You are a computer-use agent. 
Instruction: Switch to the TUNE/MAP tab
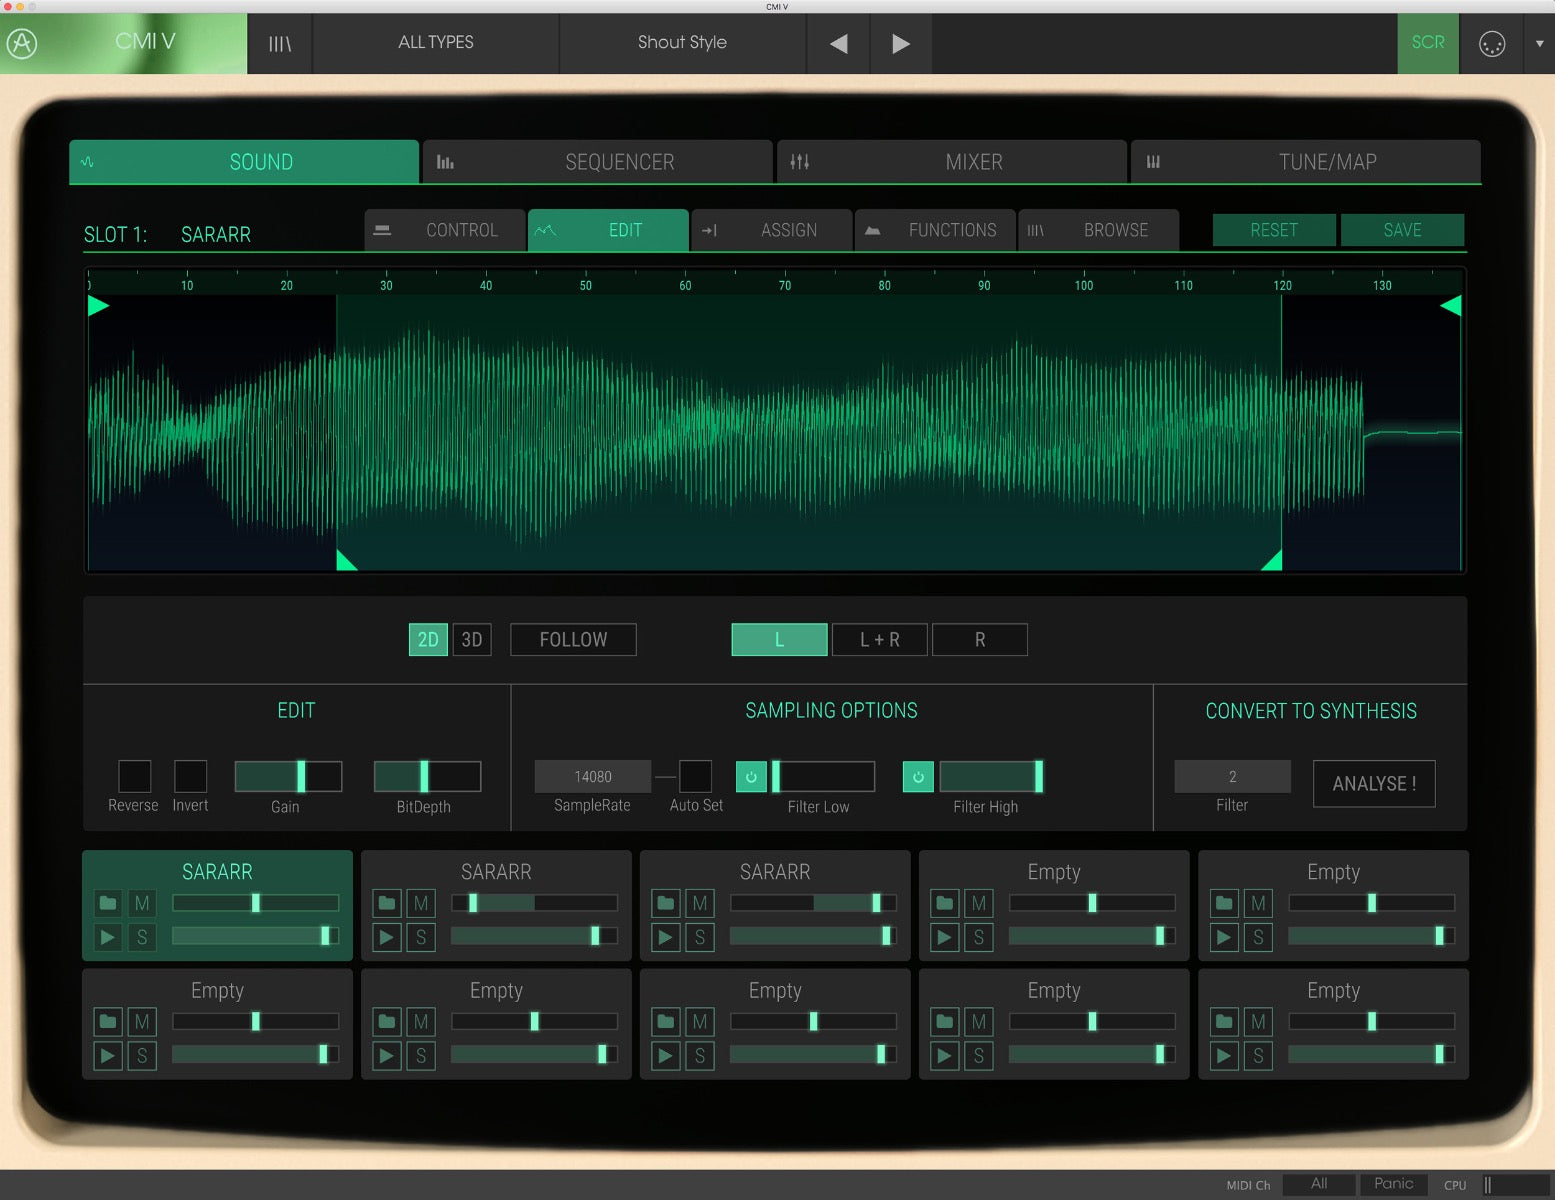tap(1306, 162)
